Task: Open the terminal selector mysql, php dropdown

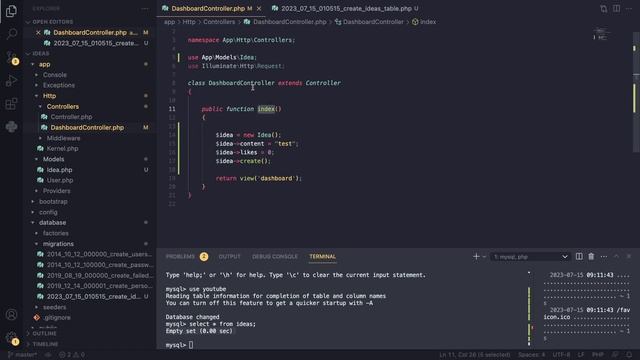Action: (x=530, y=257)
